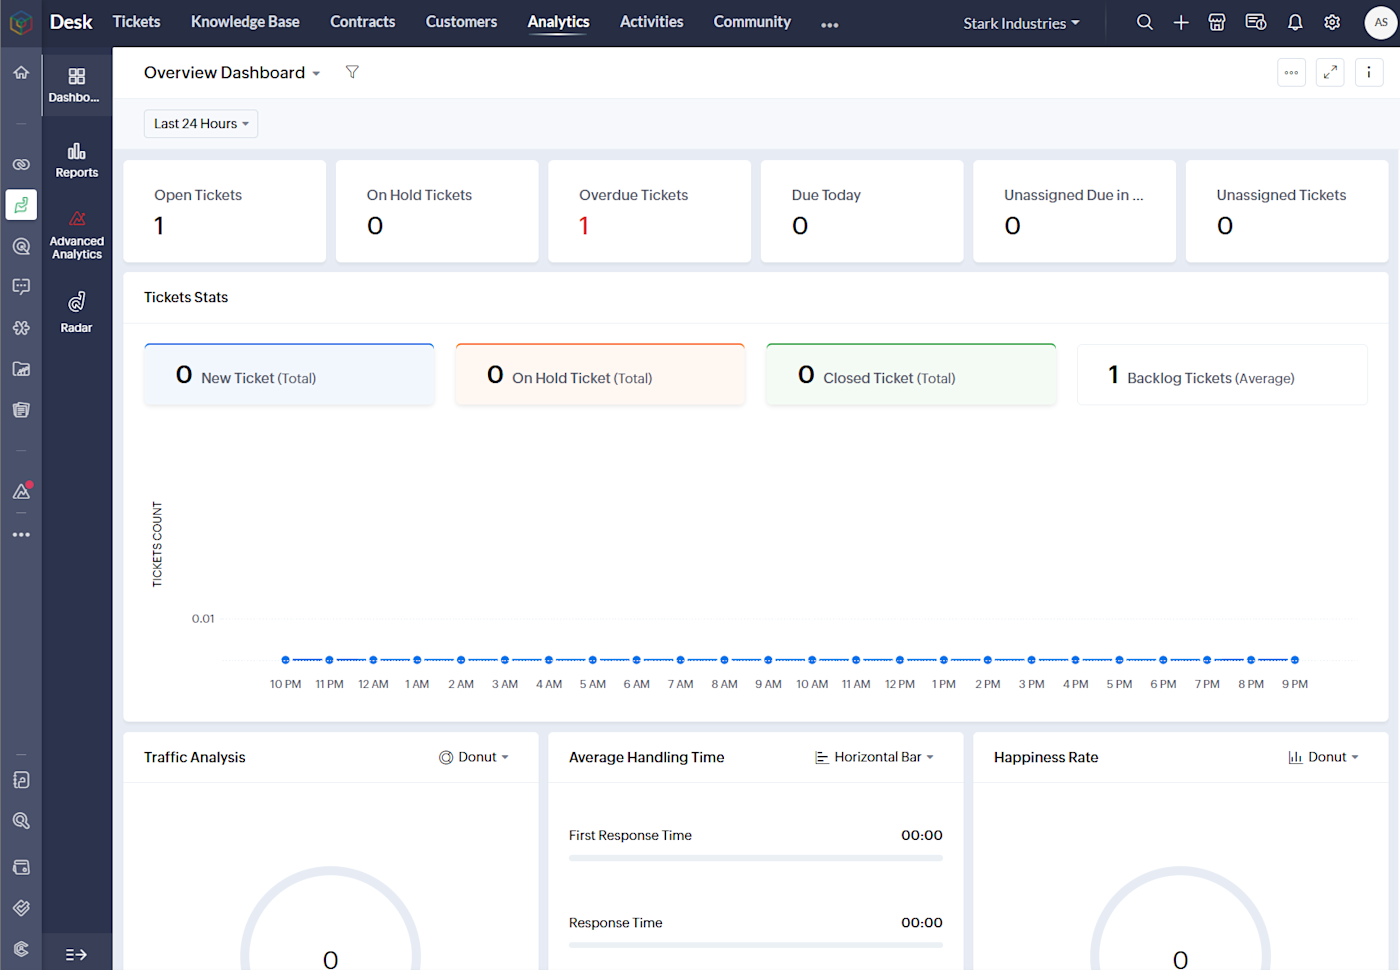Change the Last 24 Hours time range
1400x970 pixels.
pos(201,124)
